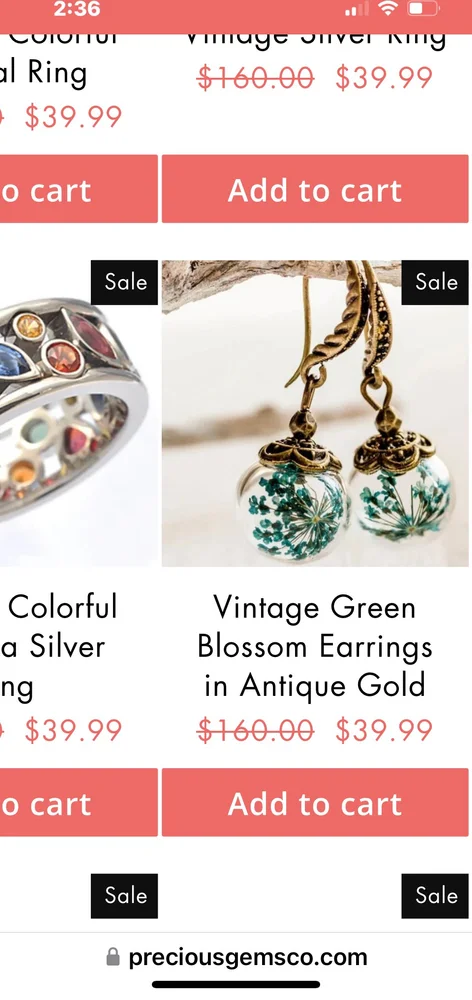Viewport: 472px width, 1000px height.
Task: Tap the lock icon beside preciousgemsco.com
Action: (x=113, y=957)
